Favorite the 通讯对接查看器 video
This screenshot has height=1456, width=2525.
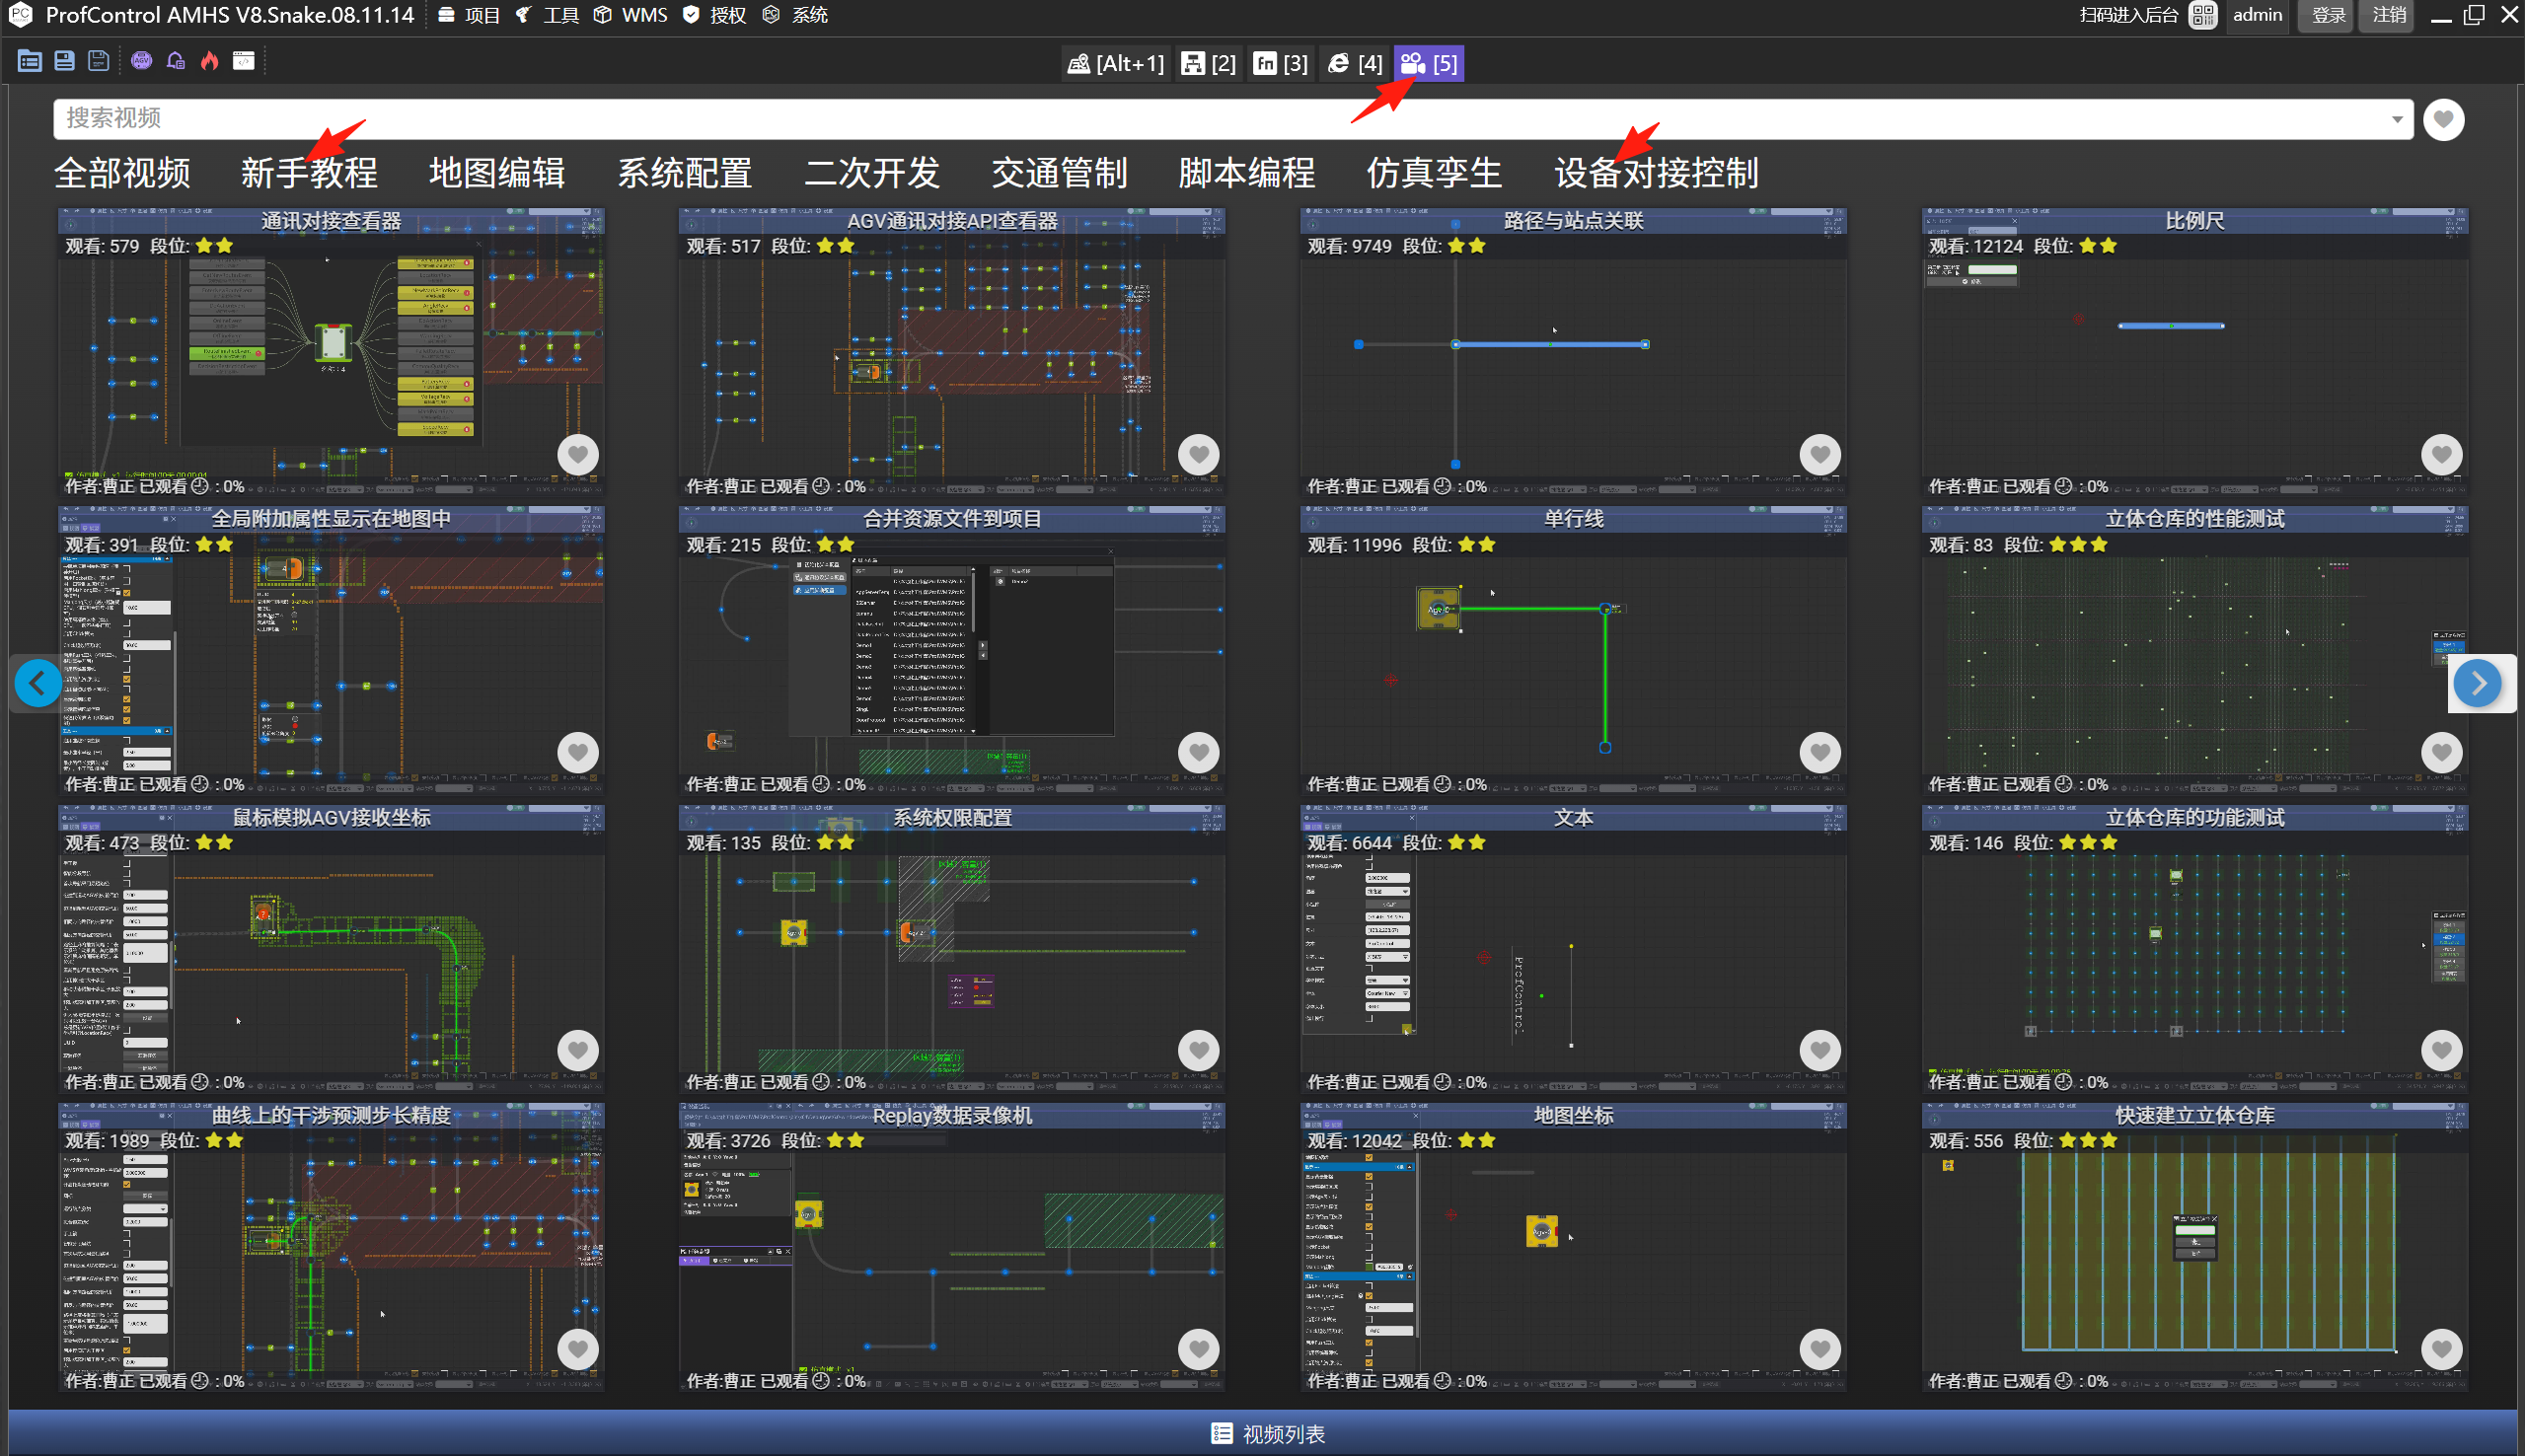pyautogui.click(x=577, y=455)
